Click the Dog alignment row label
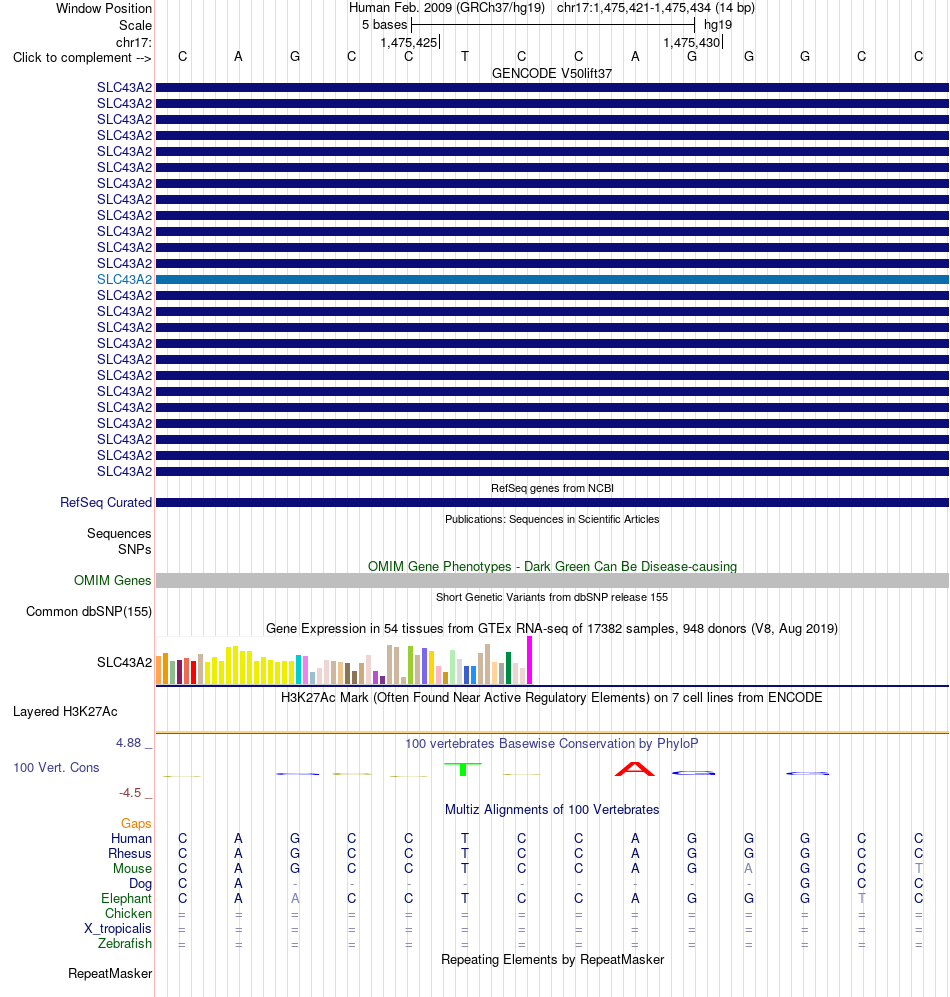The width and height of the screenshot is (950, 997). 141,883
